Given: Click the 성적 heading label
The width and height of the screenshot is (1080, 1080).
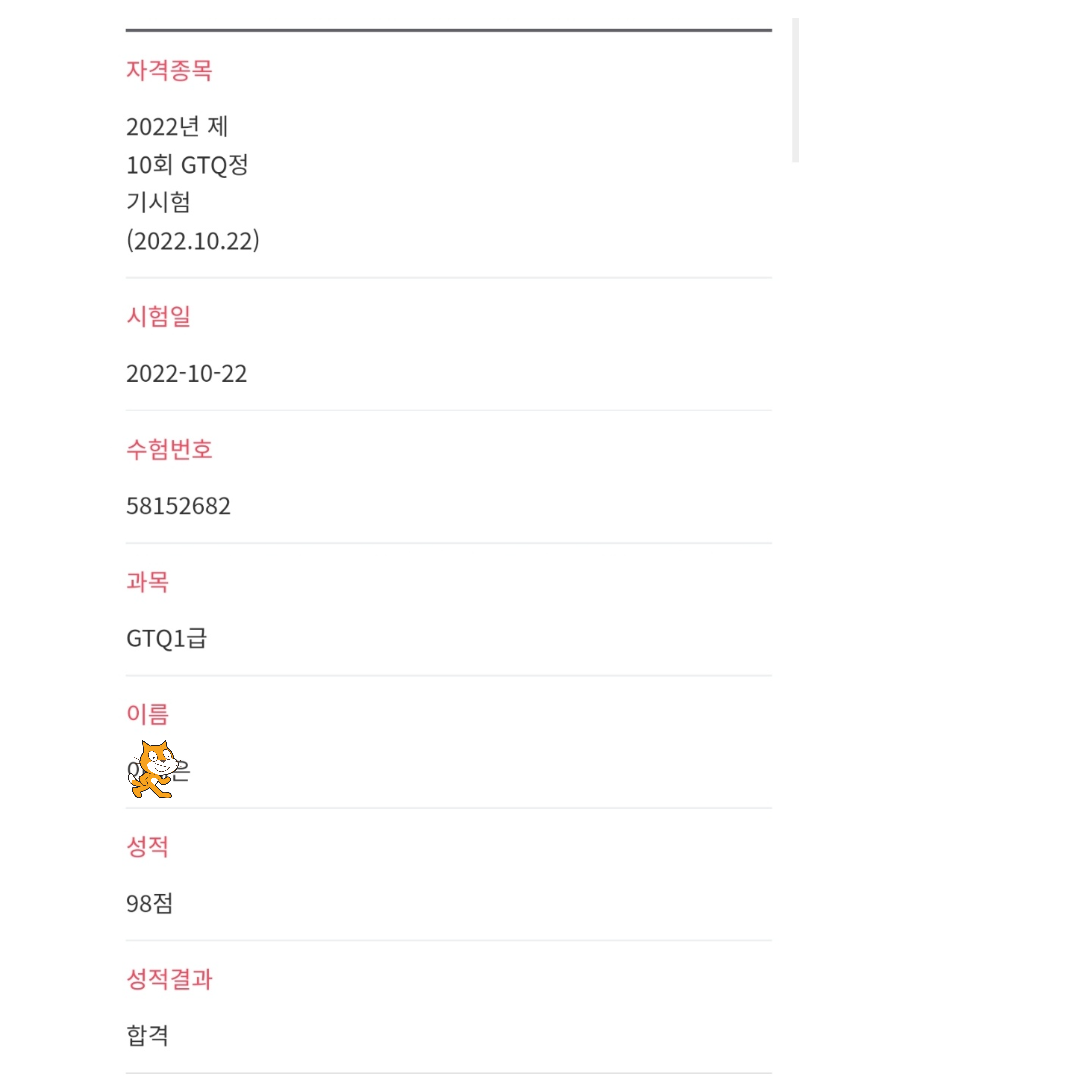Looking at the screenshot, I should [x=147, y=847].
